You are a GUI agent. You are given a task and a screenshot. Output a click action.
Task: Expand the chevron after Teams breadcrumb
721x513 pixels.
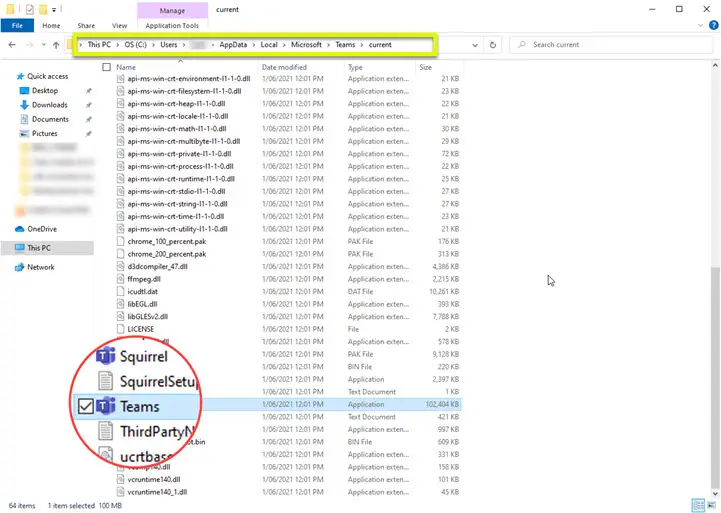[362, 45]
